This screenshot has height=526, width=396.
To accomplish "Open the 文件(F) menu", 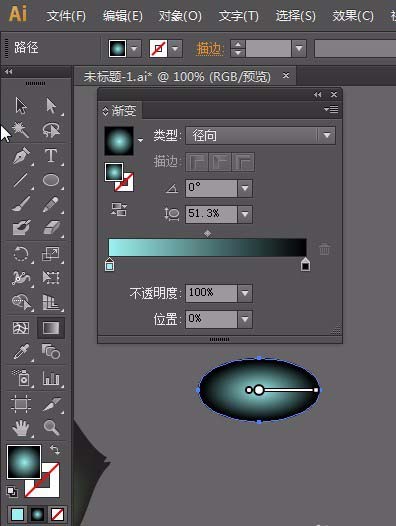I will click(x=66, y=16).
